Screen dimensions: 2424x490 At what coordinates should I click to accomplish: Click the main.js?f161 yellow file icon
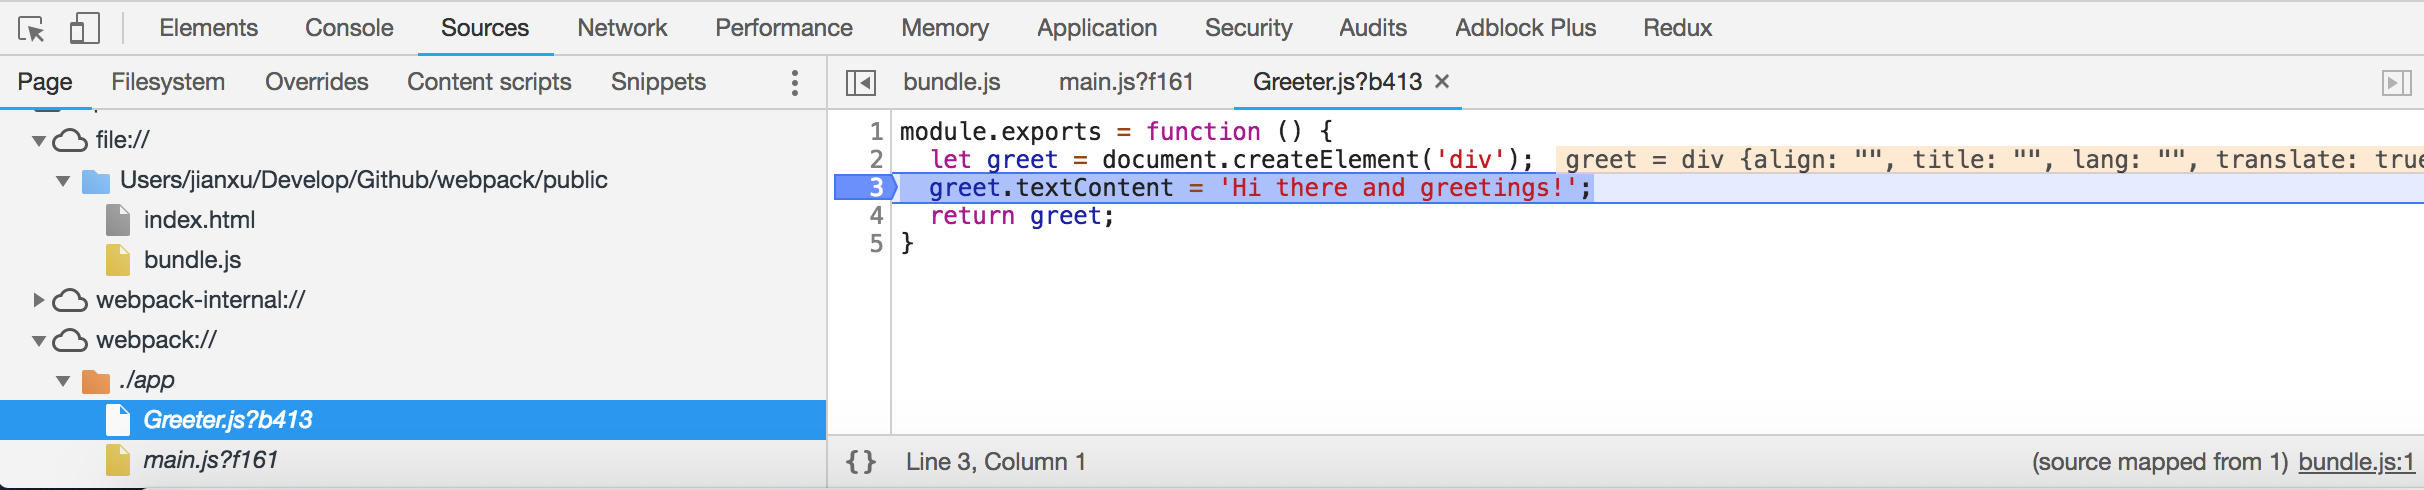118,460
